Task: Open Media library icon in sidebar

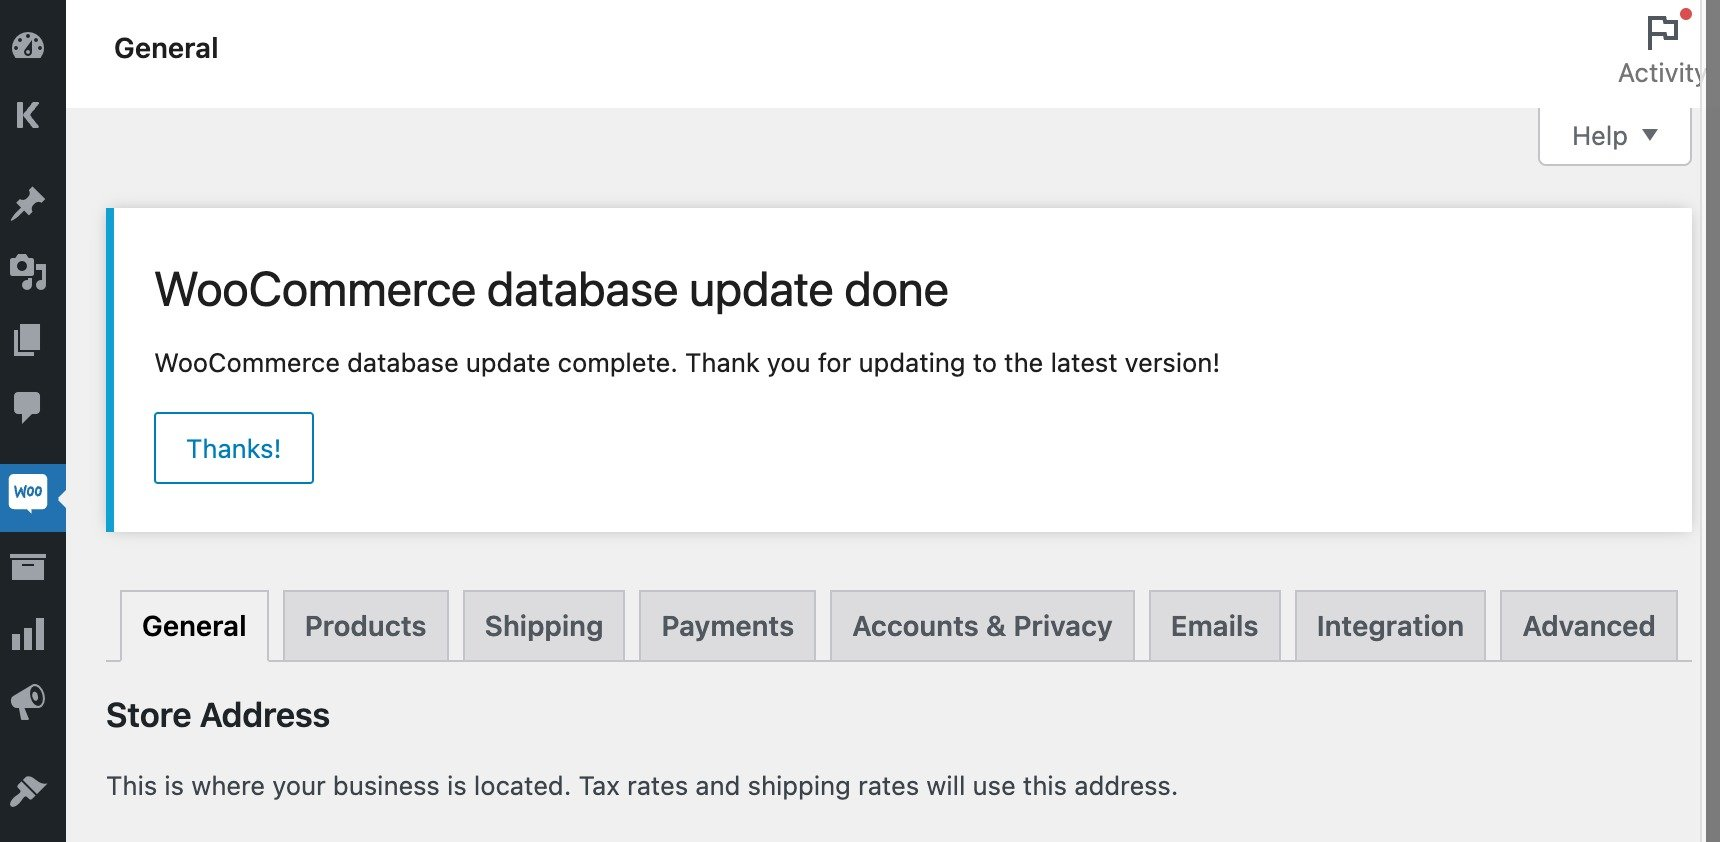Action: [x=28, y=272]
